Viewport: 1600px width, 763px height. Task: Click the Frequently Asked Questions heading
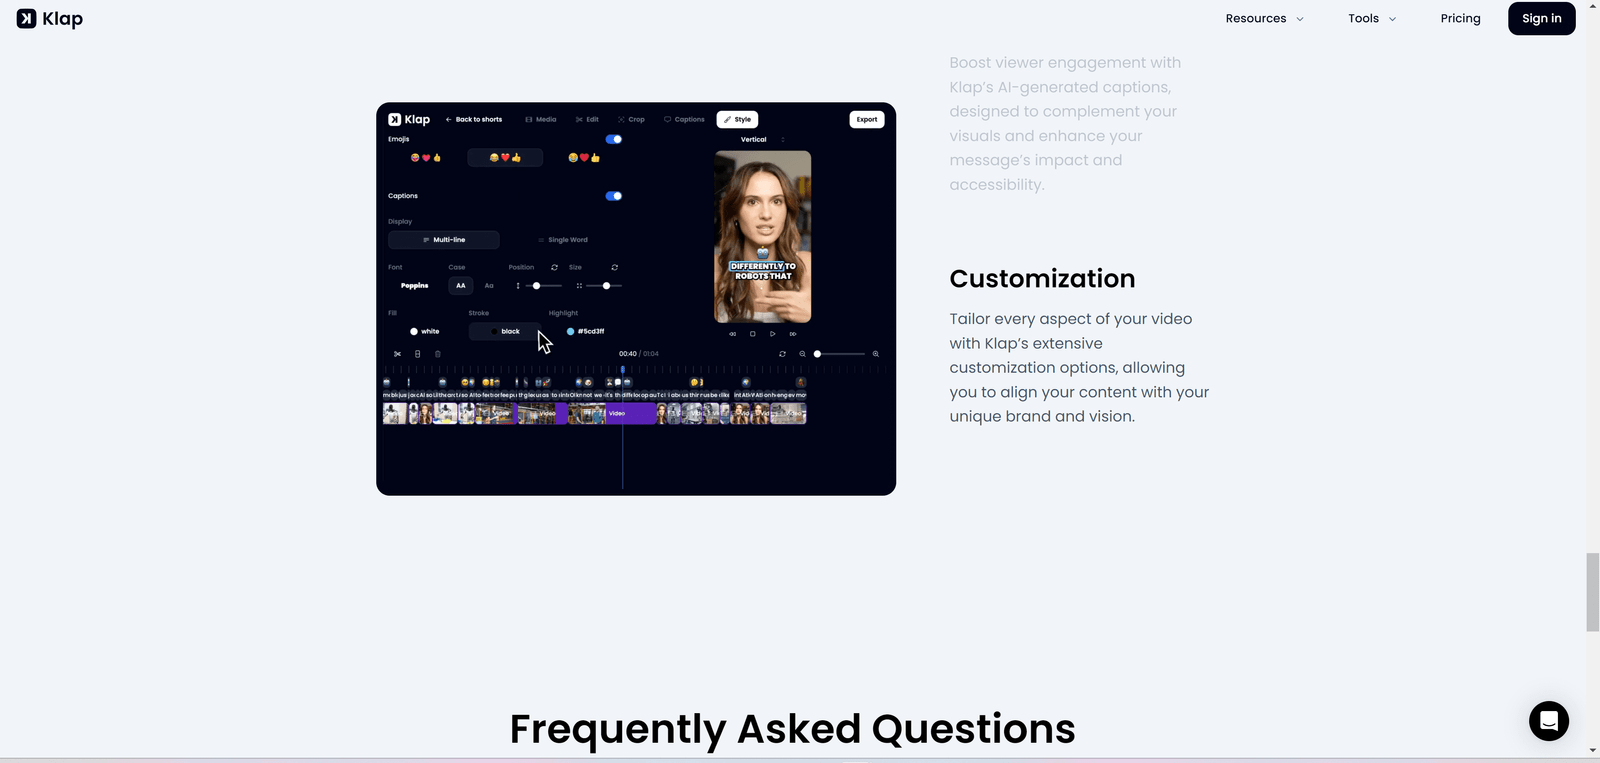pyautogui.click(x=793, y=729)
